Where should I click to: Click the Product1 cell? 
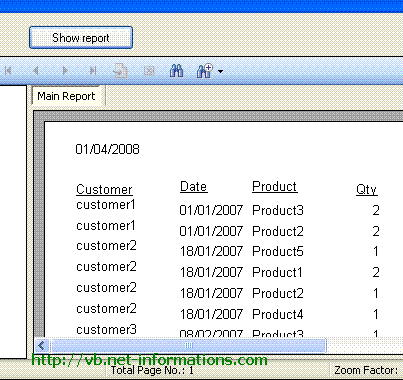pos(277,272)
